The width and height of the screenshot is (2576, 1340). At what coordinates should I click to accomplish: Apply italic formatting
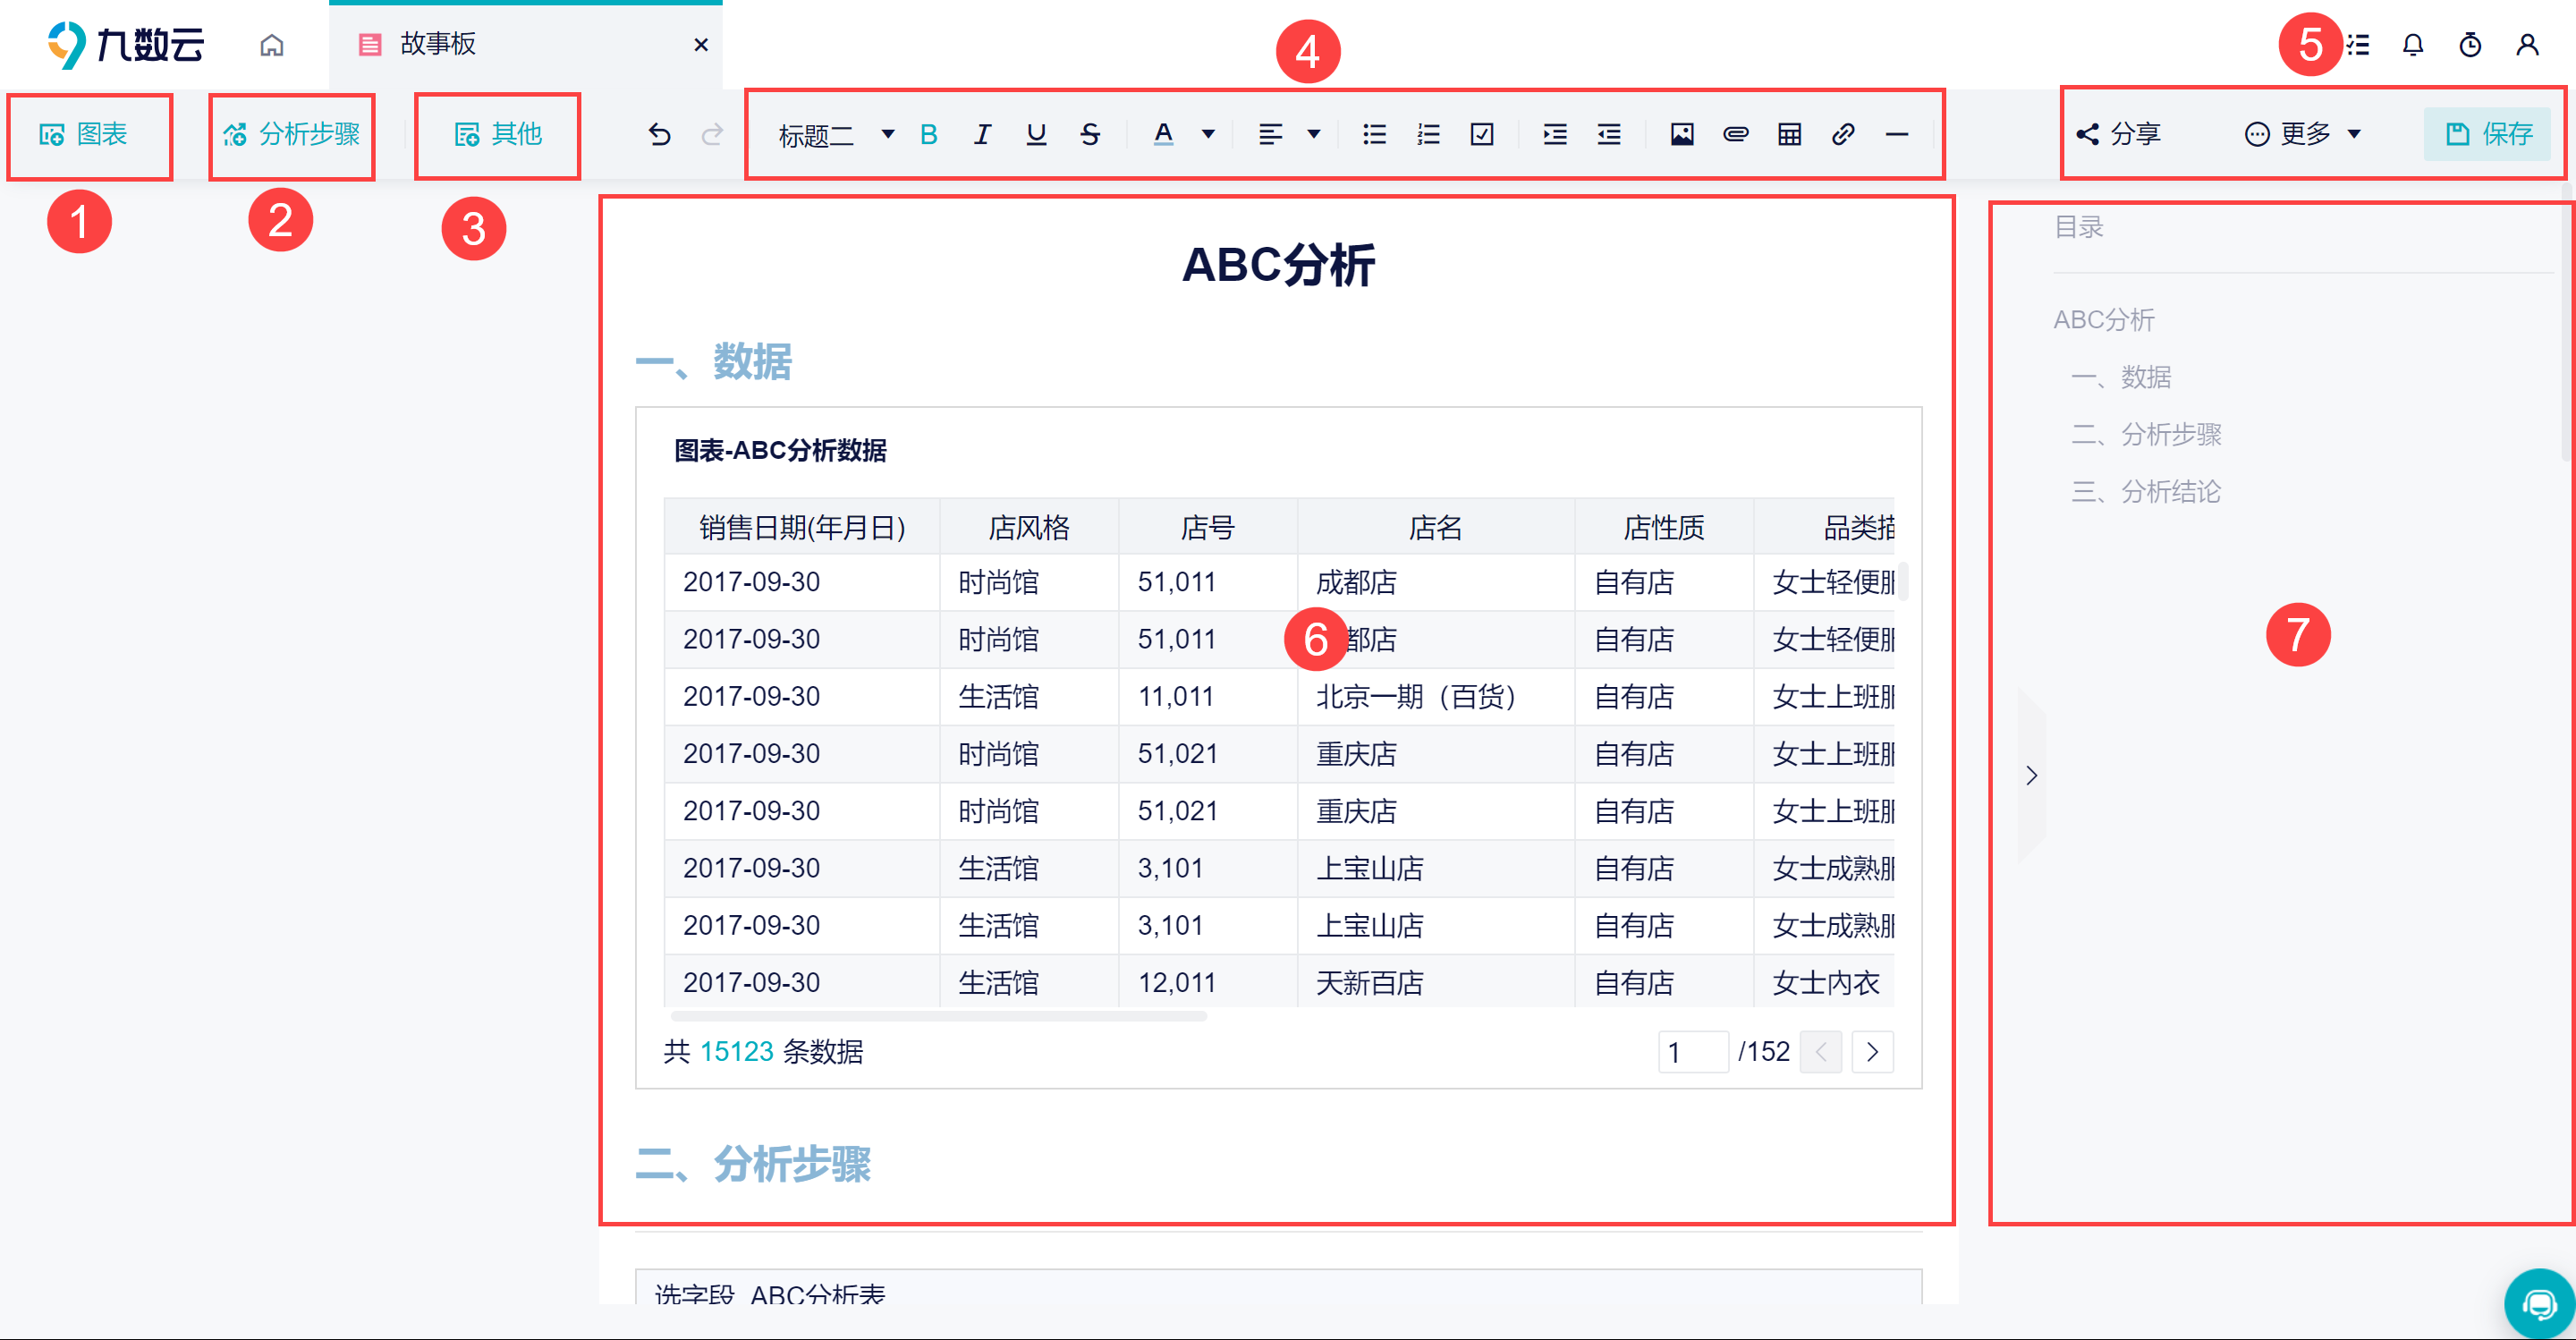tap(982, 134)
